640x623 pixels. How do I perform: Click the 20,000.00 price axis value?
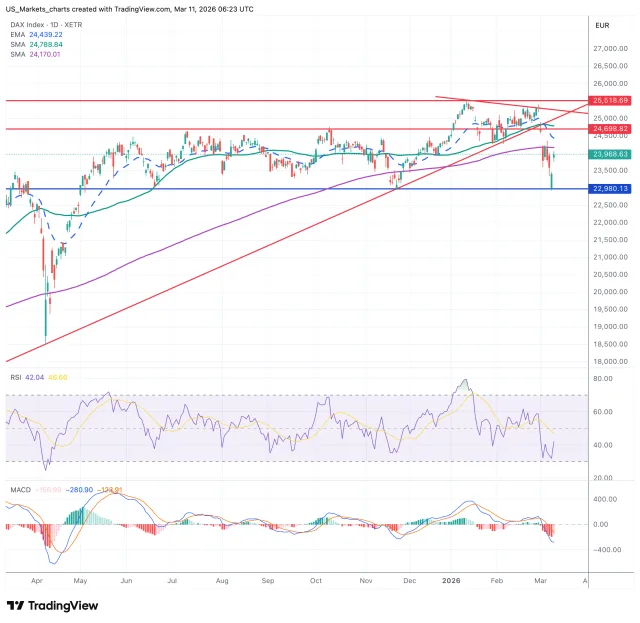610,292
